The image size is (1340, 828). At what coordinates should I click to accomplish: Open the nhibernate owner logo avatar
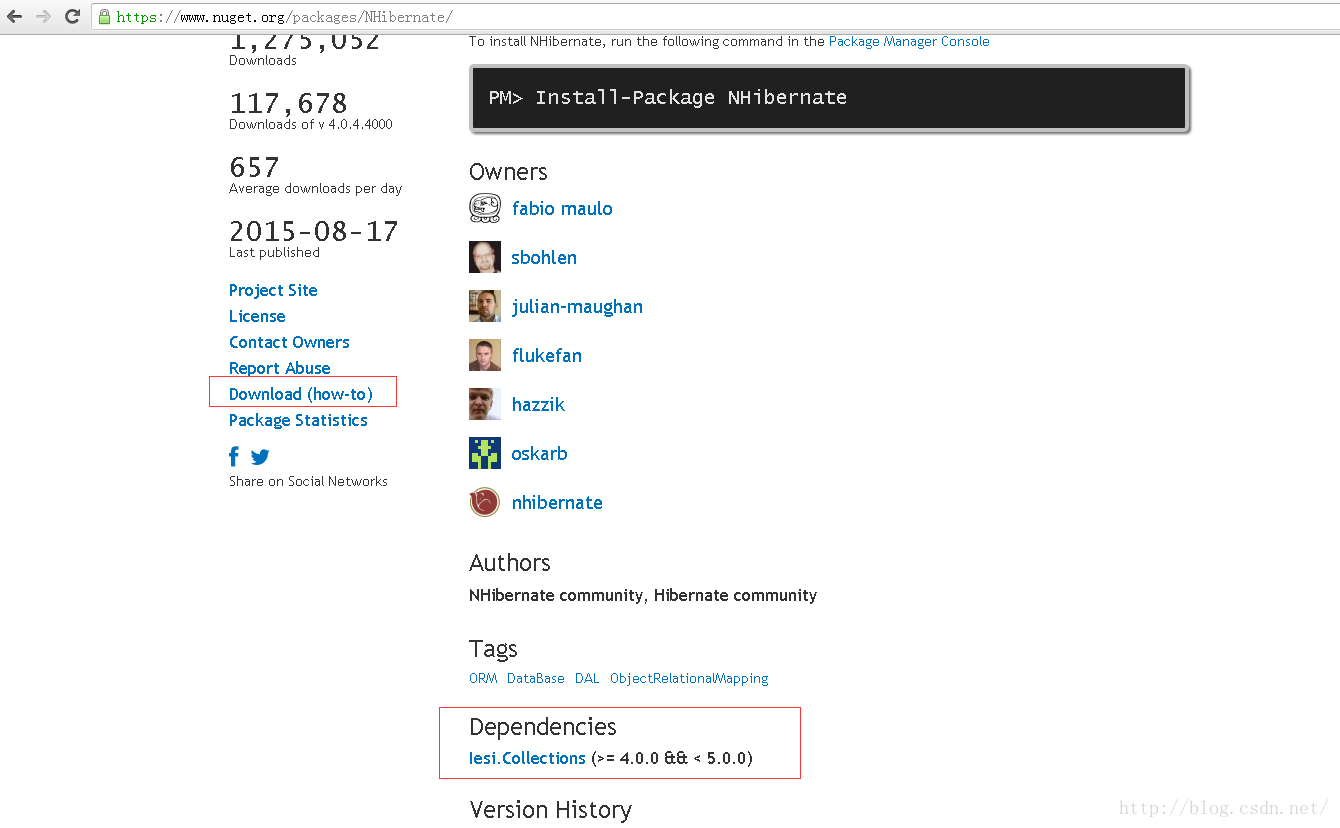pos(485,502)
